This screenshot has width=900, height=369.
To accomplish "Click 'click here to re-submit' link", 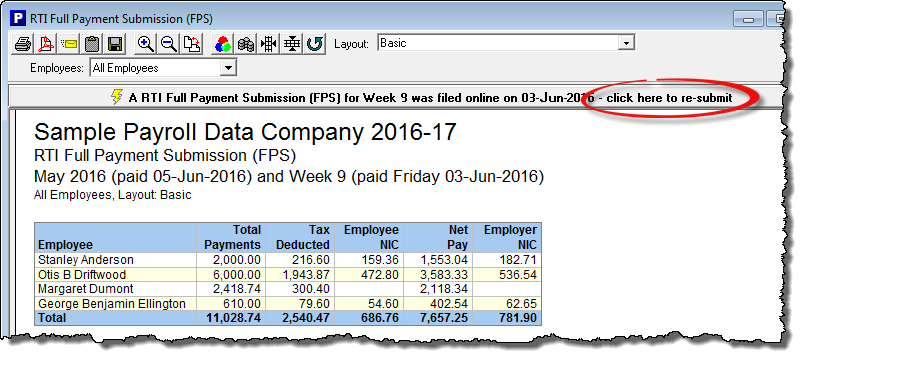I will (x=669, y=98).
